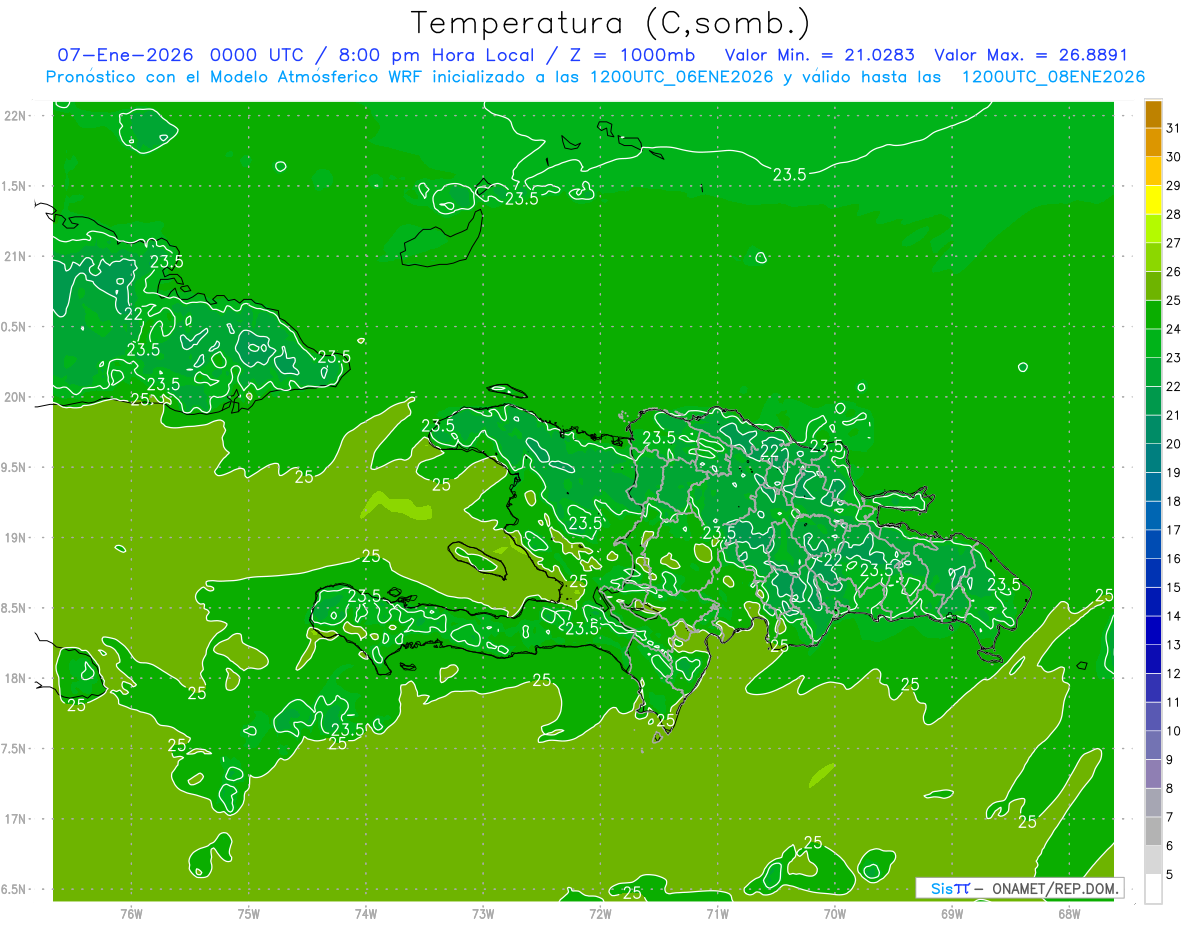
Task: Select the blue legend swatch between 17 and 18
Action: click(x=1153, y=516)
